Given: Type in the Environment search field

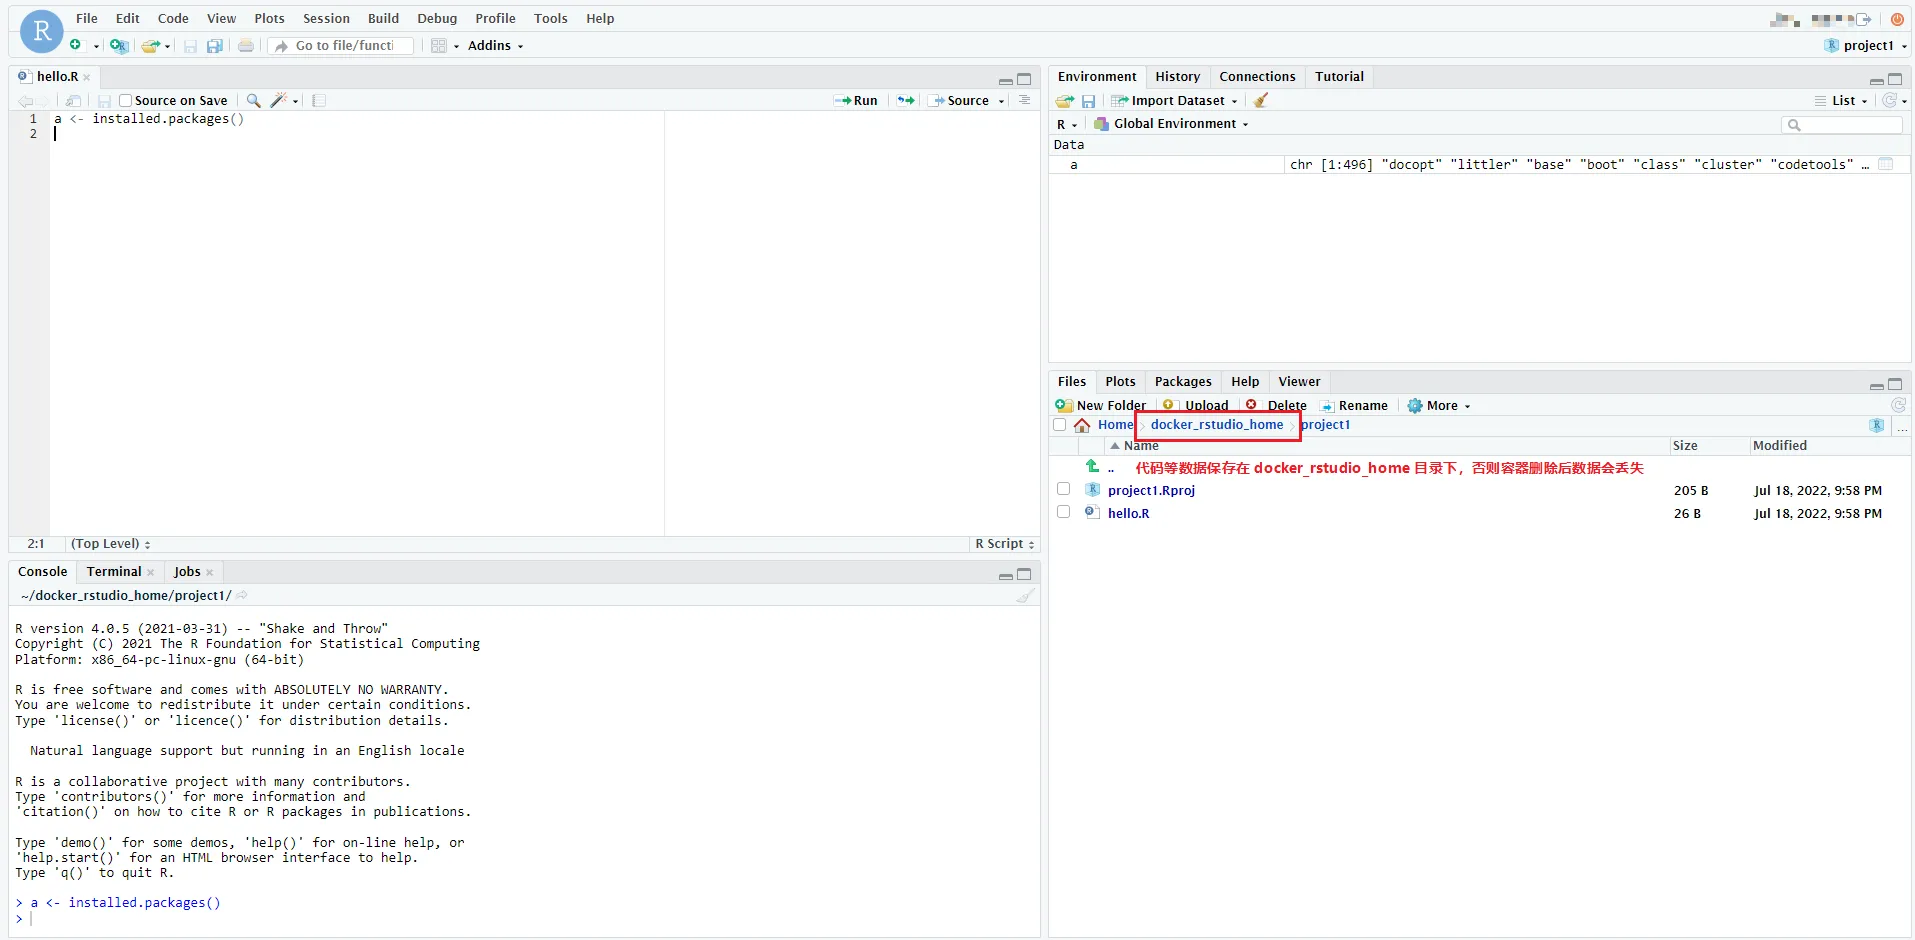Looking at the screenshot, I should point(1843,124).
